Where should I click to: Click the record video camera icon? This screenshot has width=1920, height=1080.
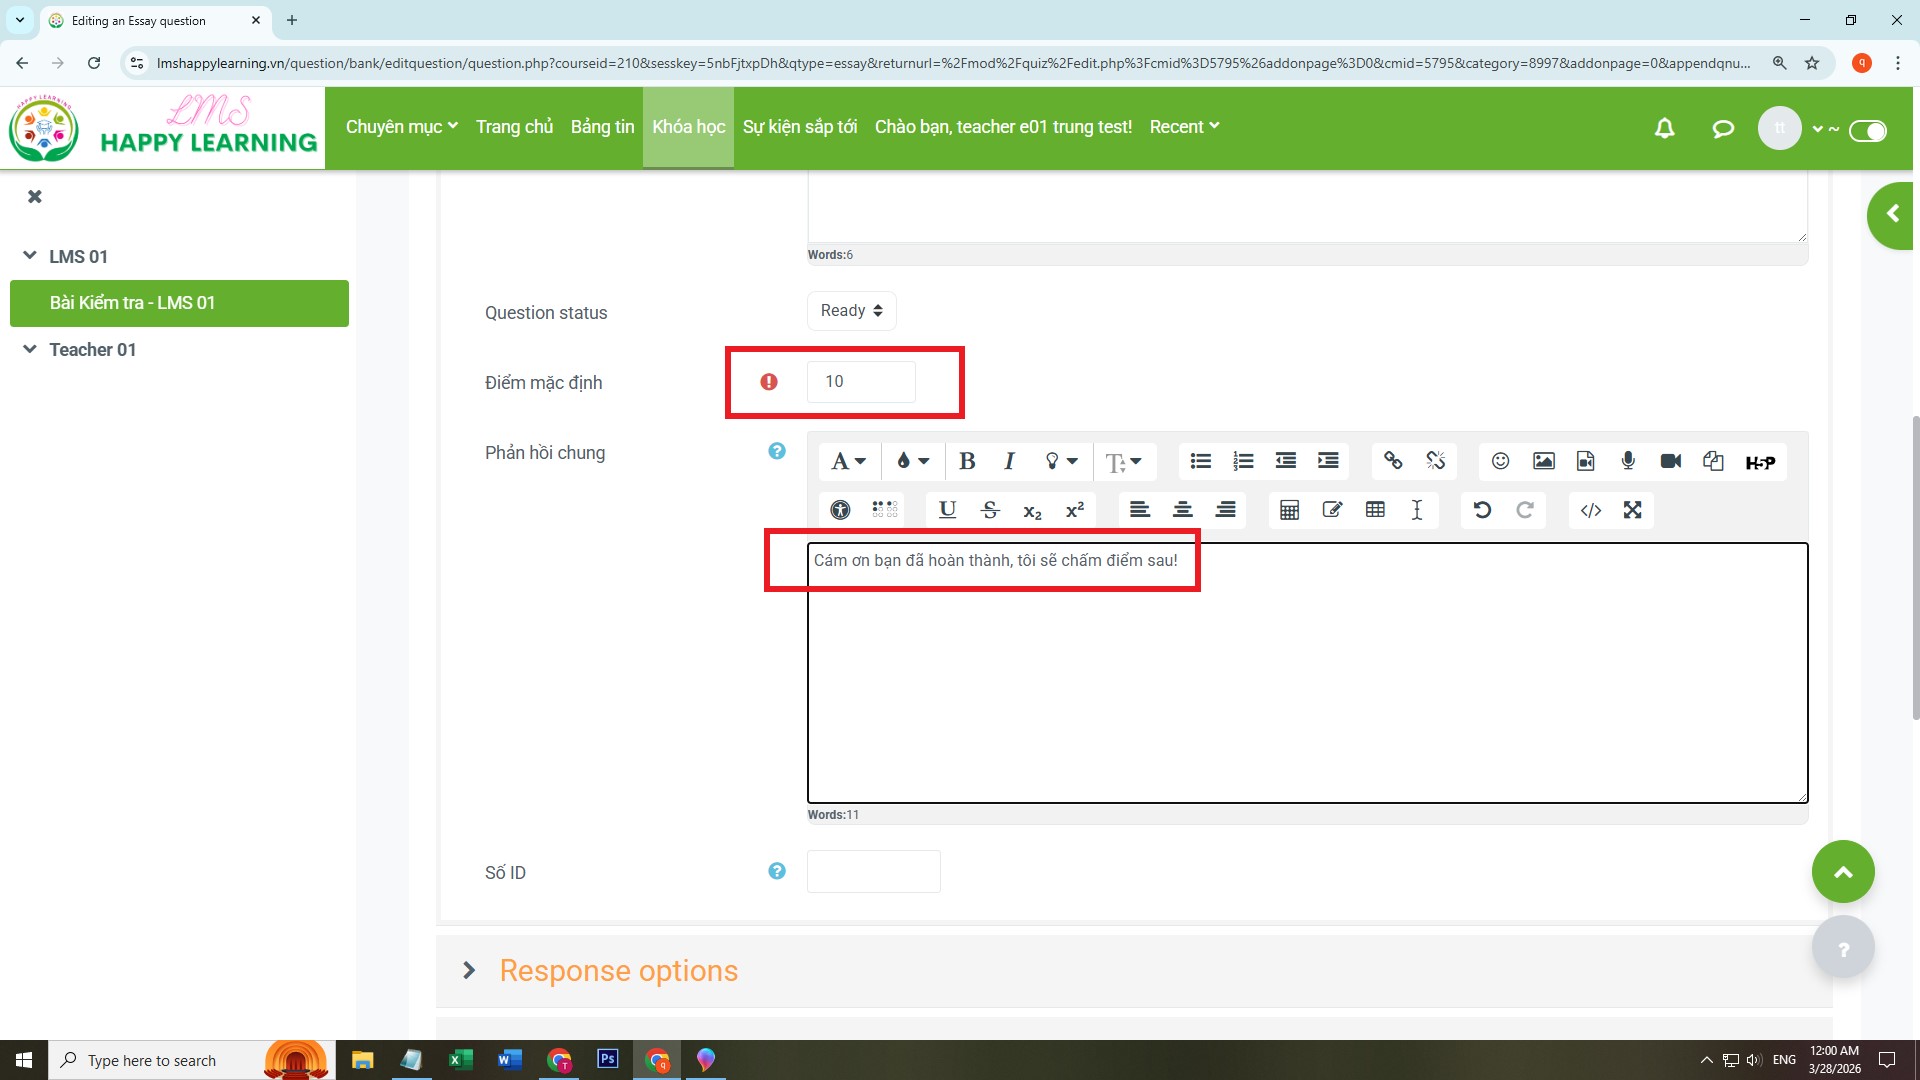click(x=1670, y=461)
